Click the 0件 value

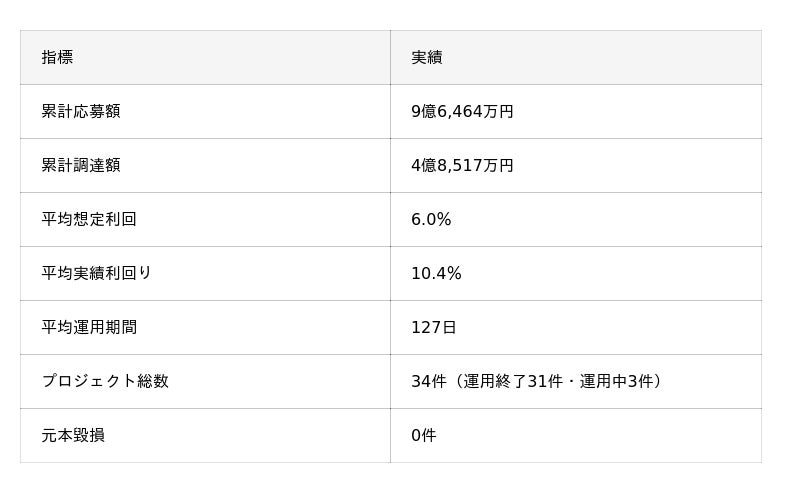424,435
